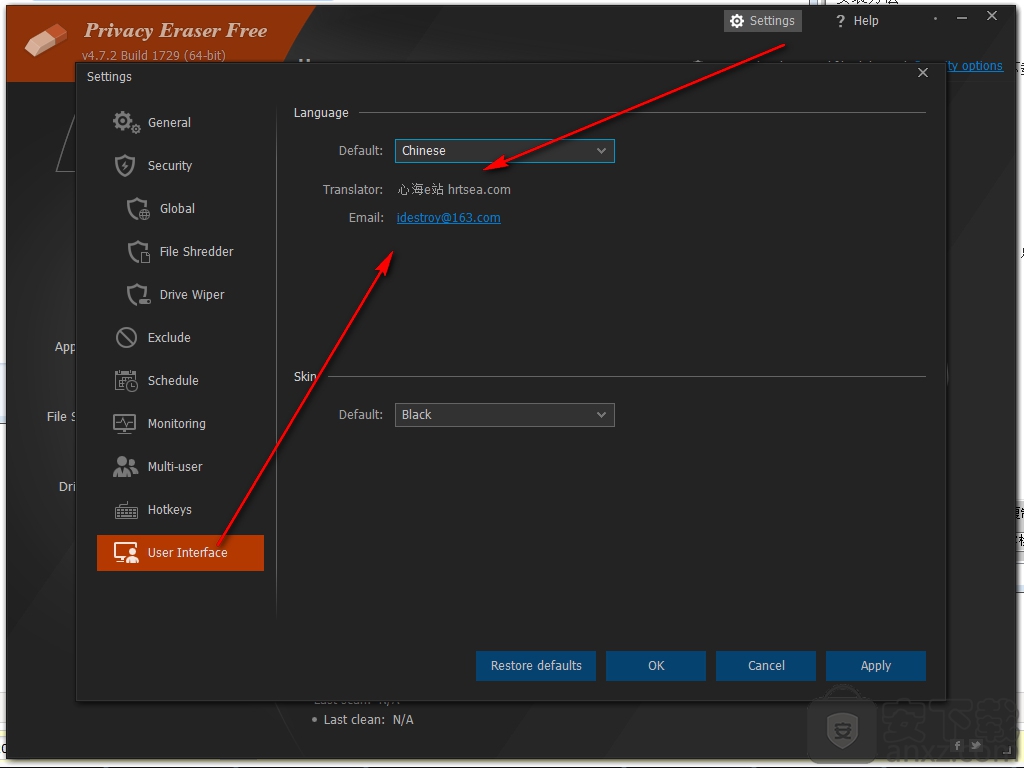Open the Skin default dropdown showing Black

click(x=504, y=415)
